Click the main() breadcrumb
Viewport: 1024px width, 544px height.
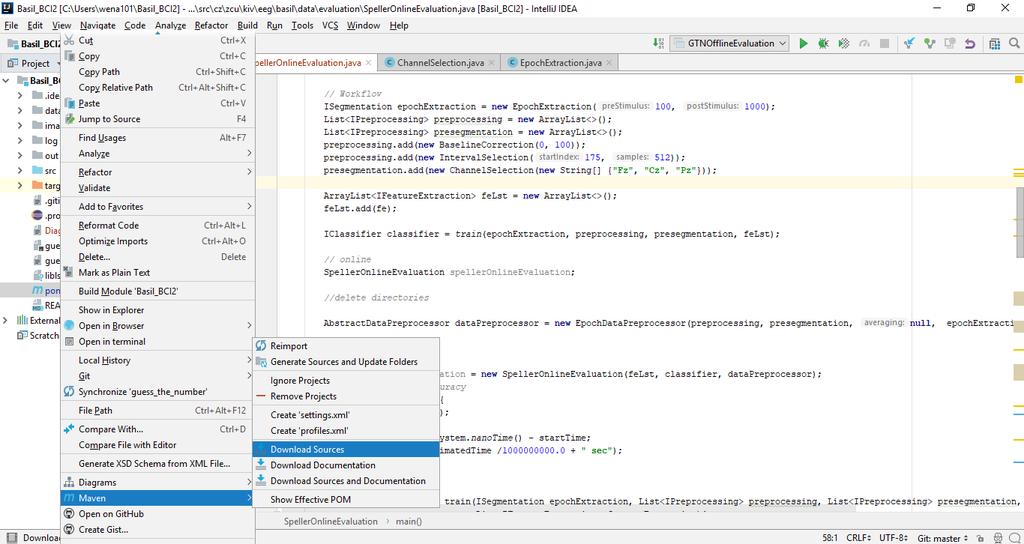[408, 521]
